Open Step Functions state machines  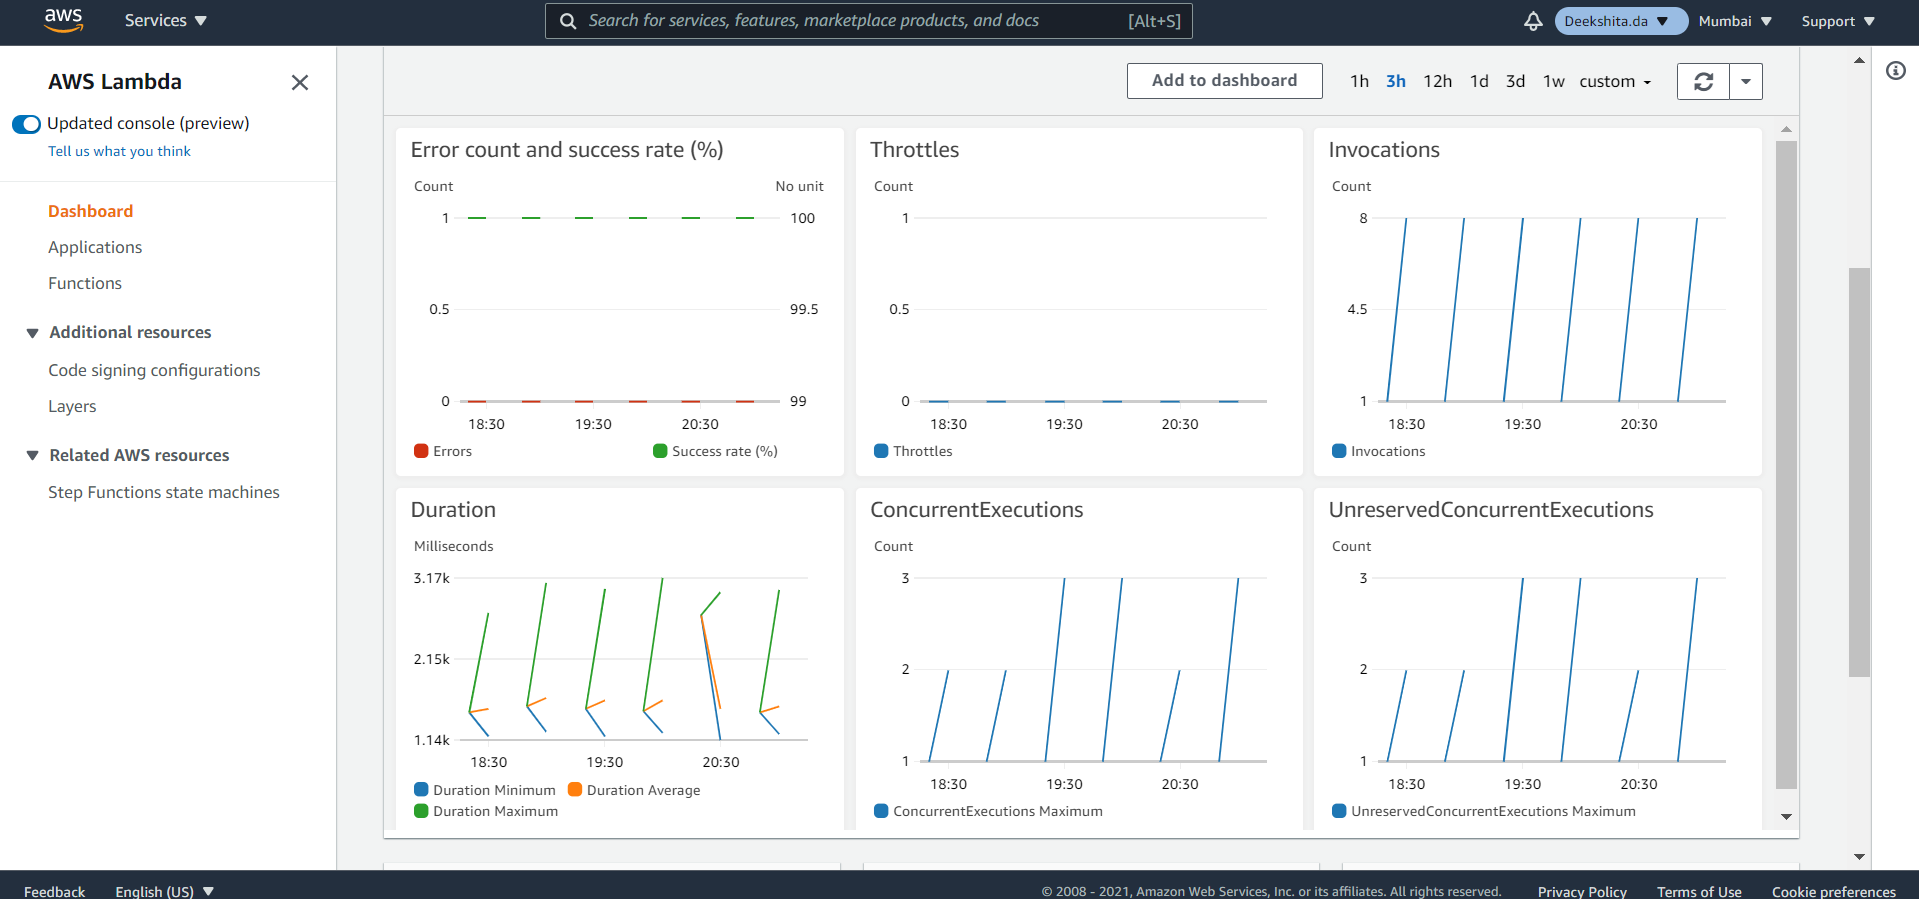[164, 493]
